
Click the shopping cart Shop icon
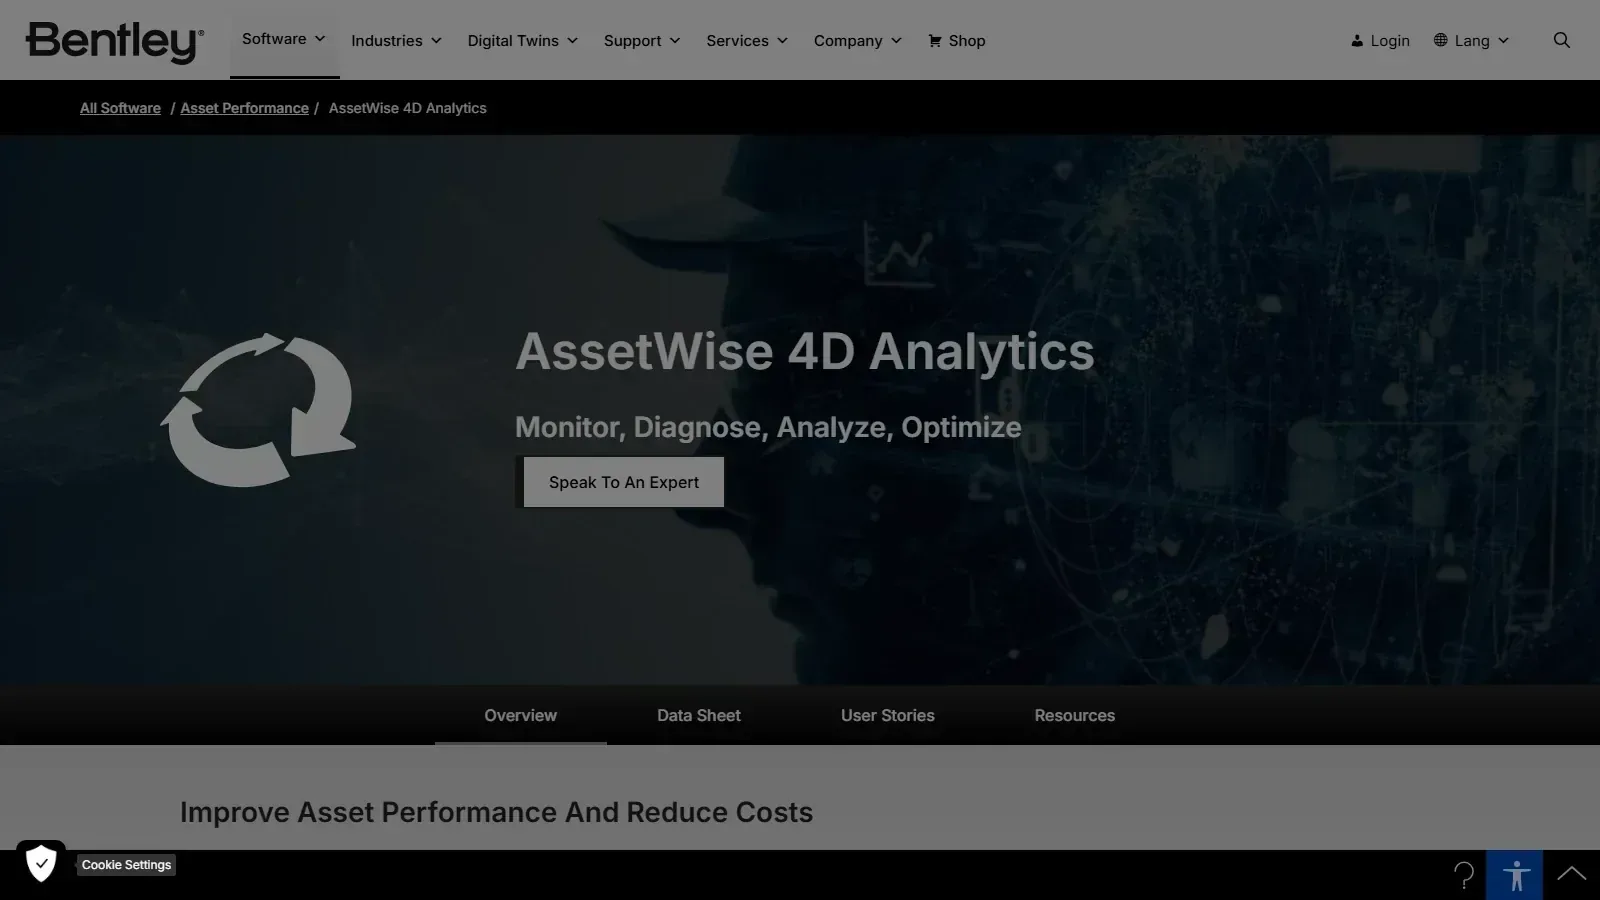point(935,41)
